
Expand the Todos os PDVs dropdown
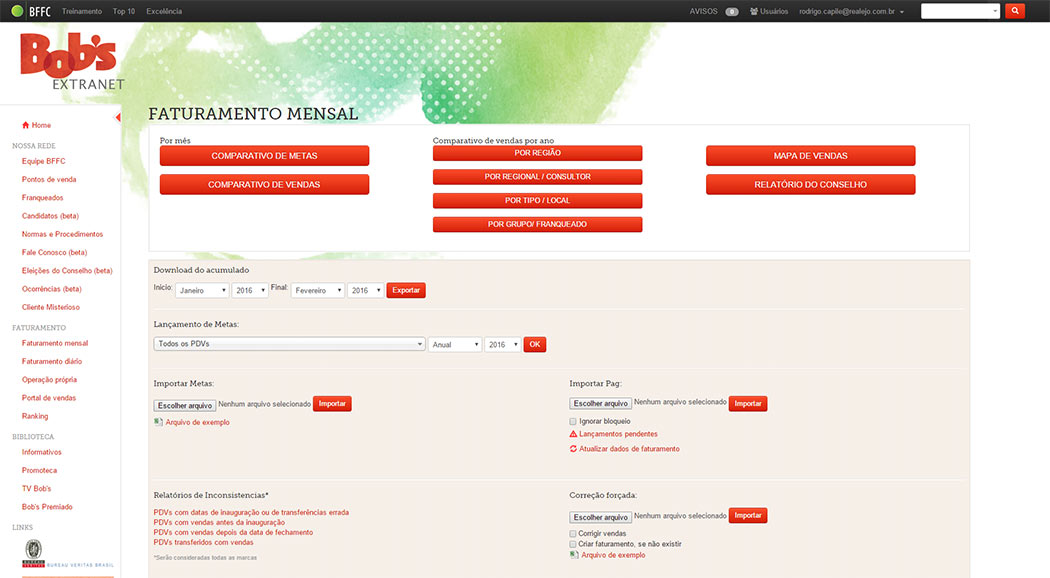pyautogui.click(x=289, y=344)
